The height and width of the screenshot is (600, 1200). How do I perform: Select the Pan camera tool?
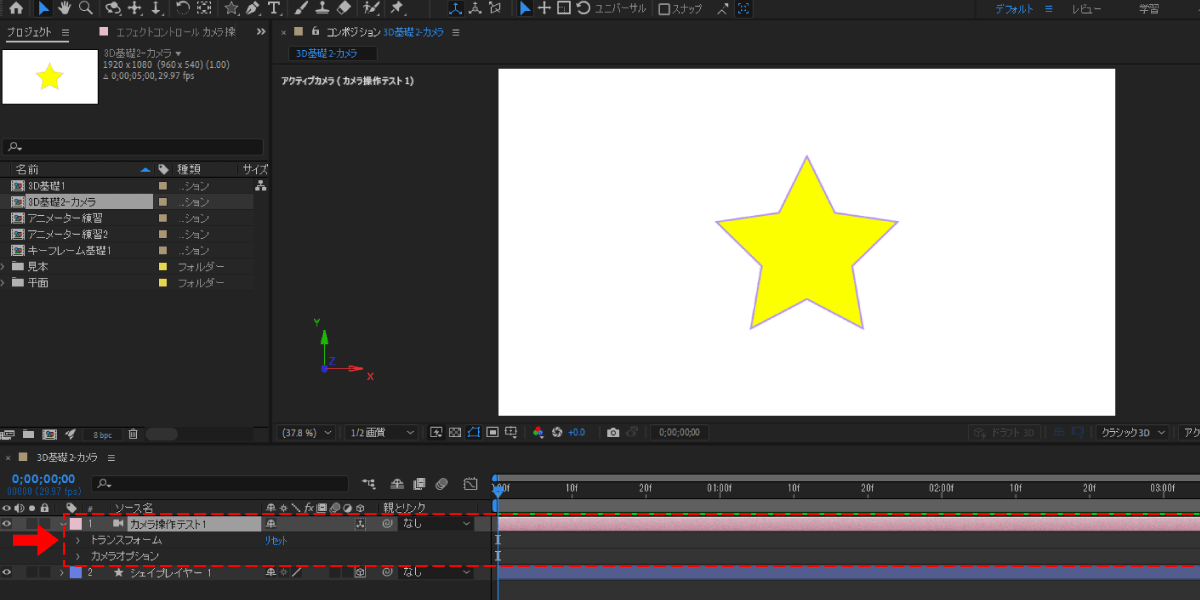[x=135, y=9]
